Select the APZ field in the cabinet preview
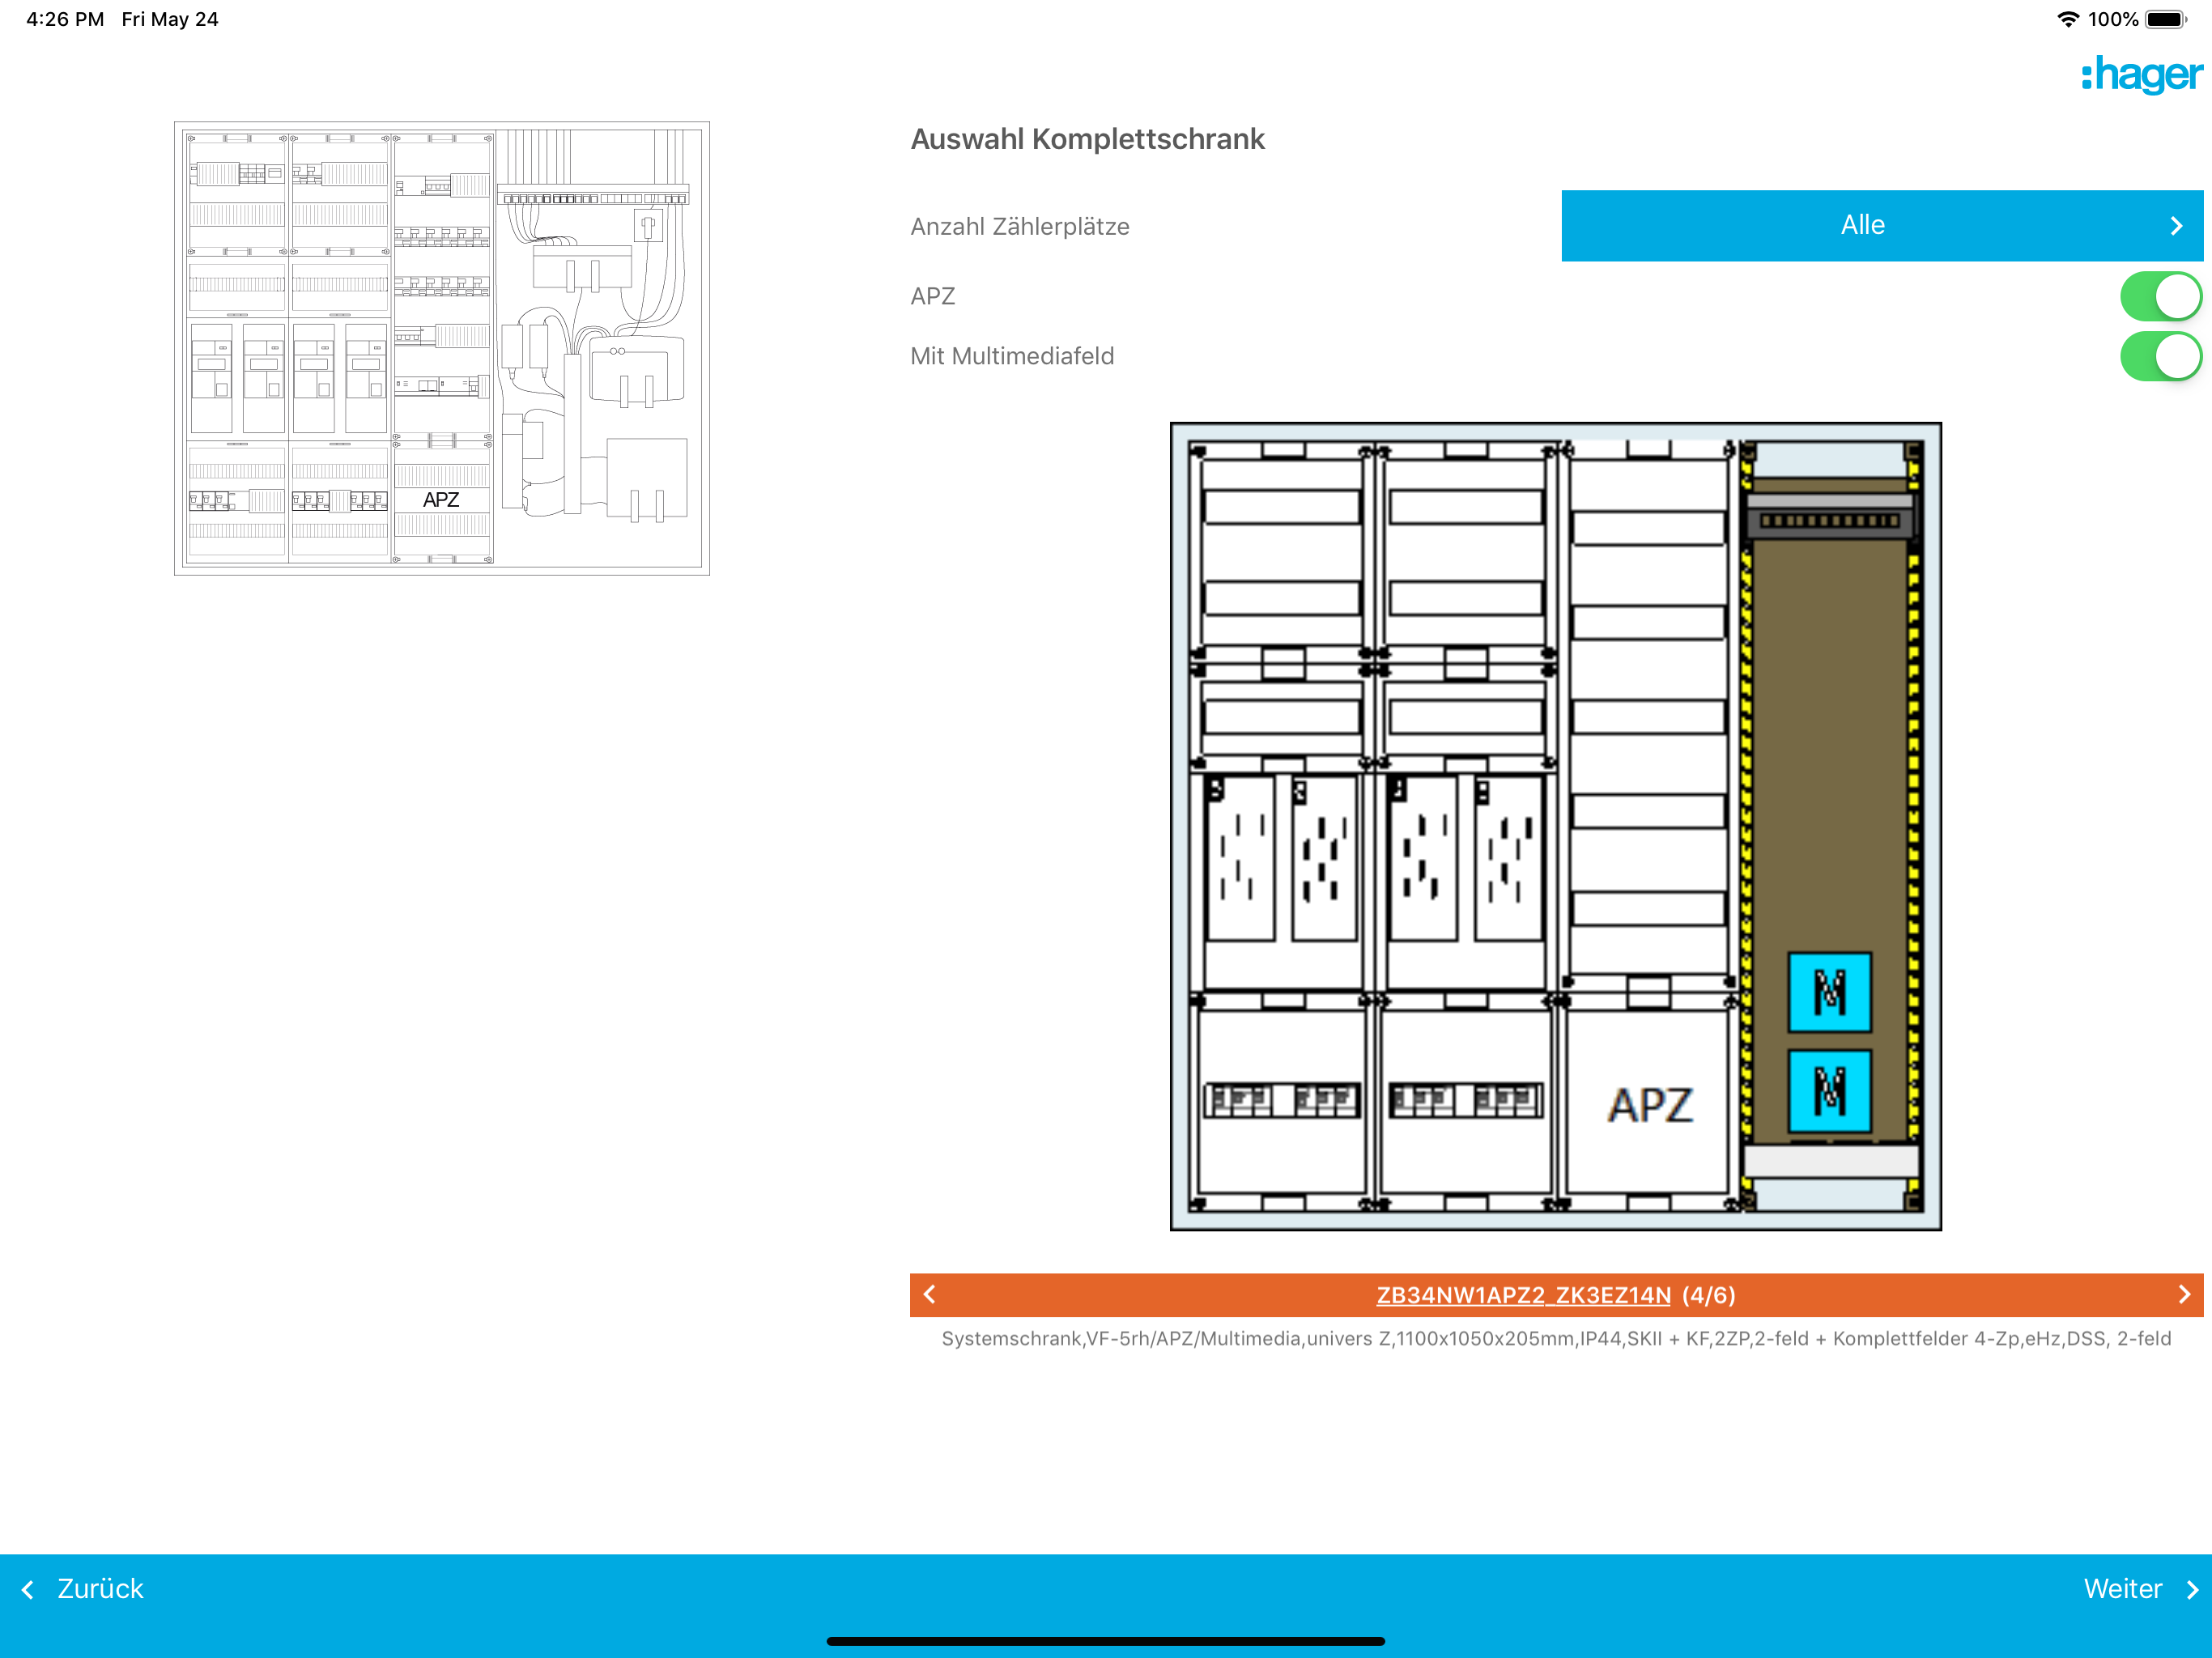 tap(1649, 1104)
